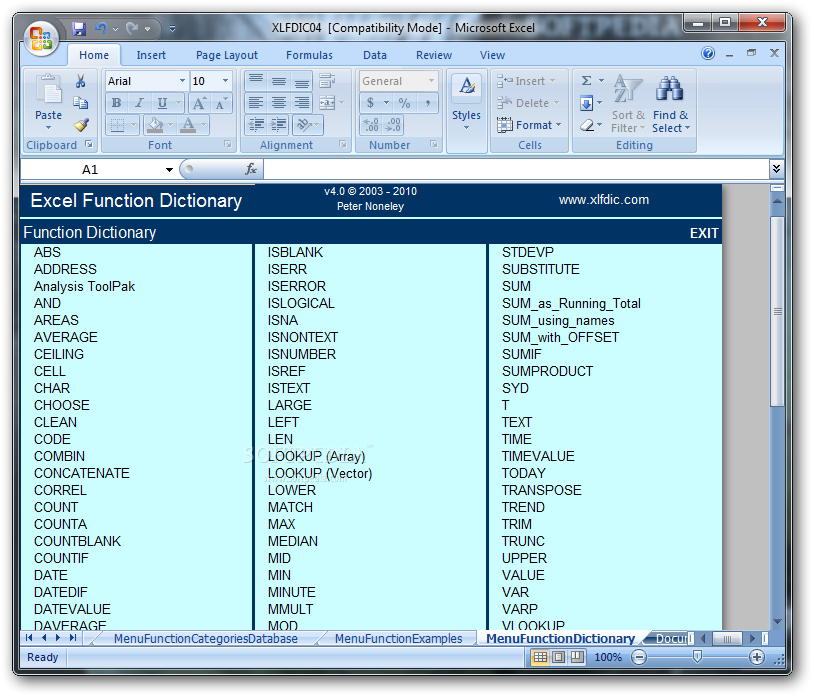Screen dimensions: 813x696
Task: Open the Page Layout tab
Action: click(x=227, y=55)
